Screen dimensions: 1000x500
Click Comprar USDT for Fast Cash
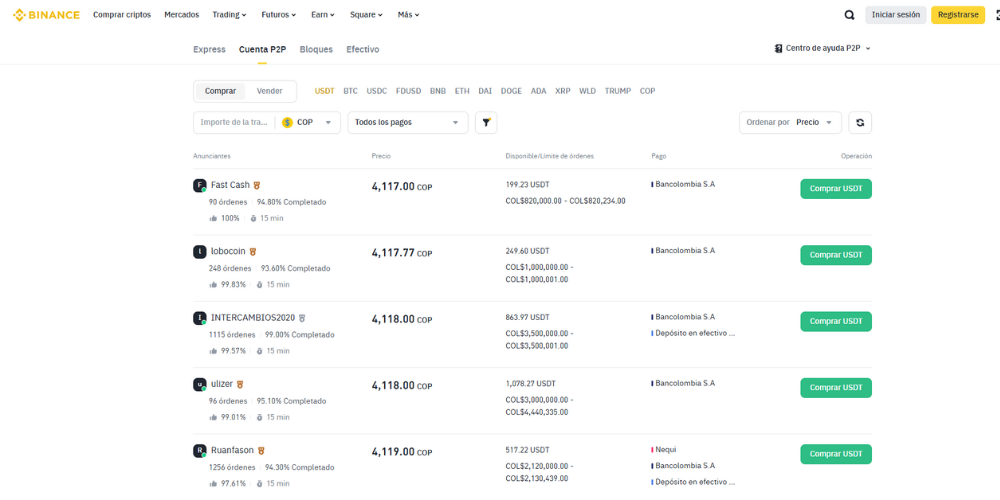click(x=835, y=189)
